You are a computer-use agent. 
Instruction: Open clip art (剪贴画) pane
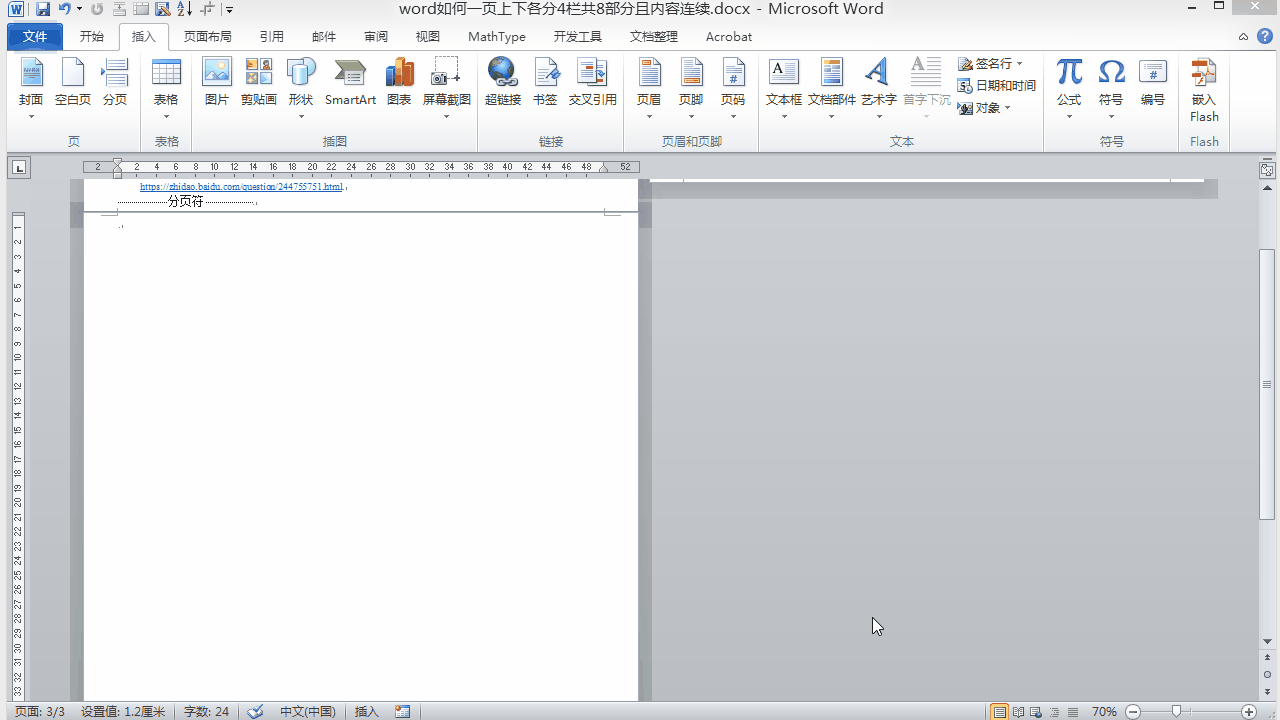(259, 83)
